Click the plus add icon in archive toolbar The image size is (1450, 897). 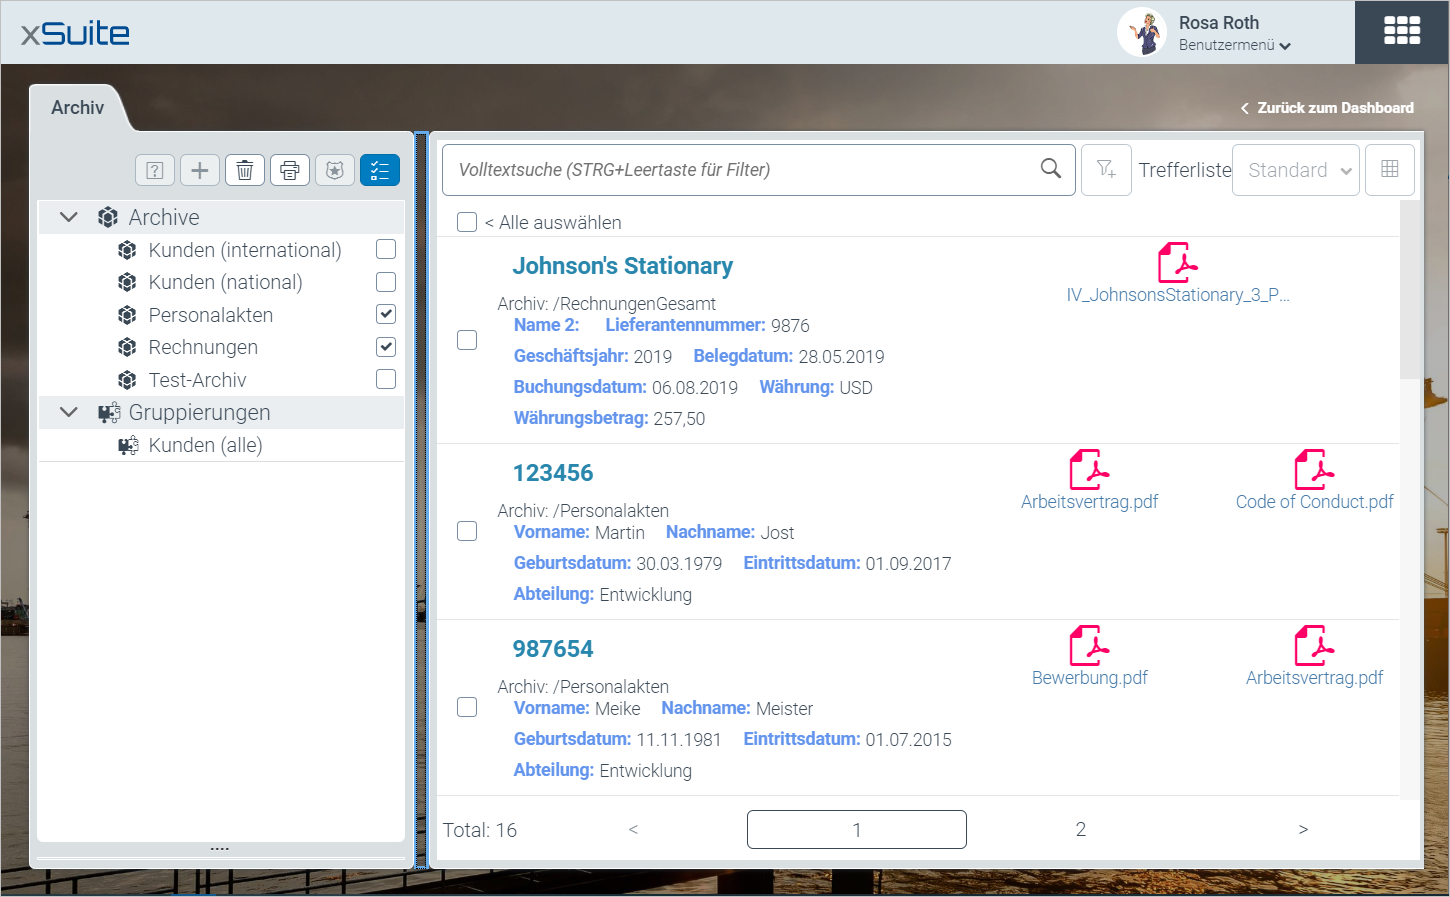click(200, 170)
